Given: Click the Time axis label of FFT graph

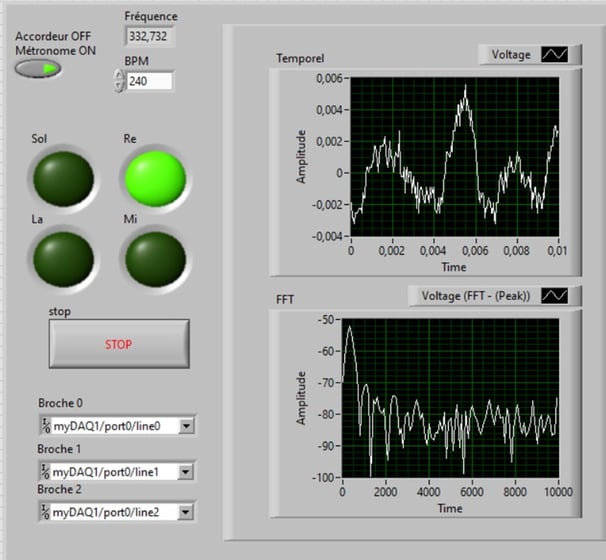Looking at the screenshot, I should coord(450,508).
